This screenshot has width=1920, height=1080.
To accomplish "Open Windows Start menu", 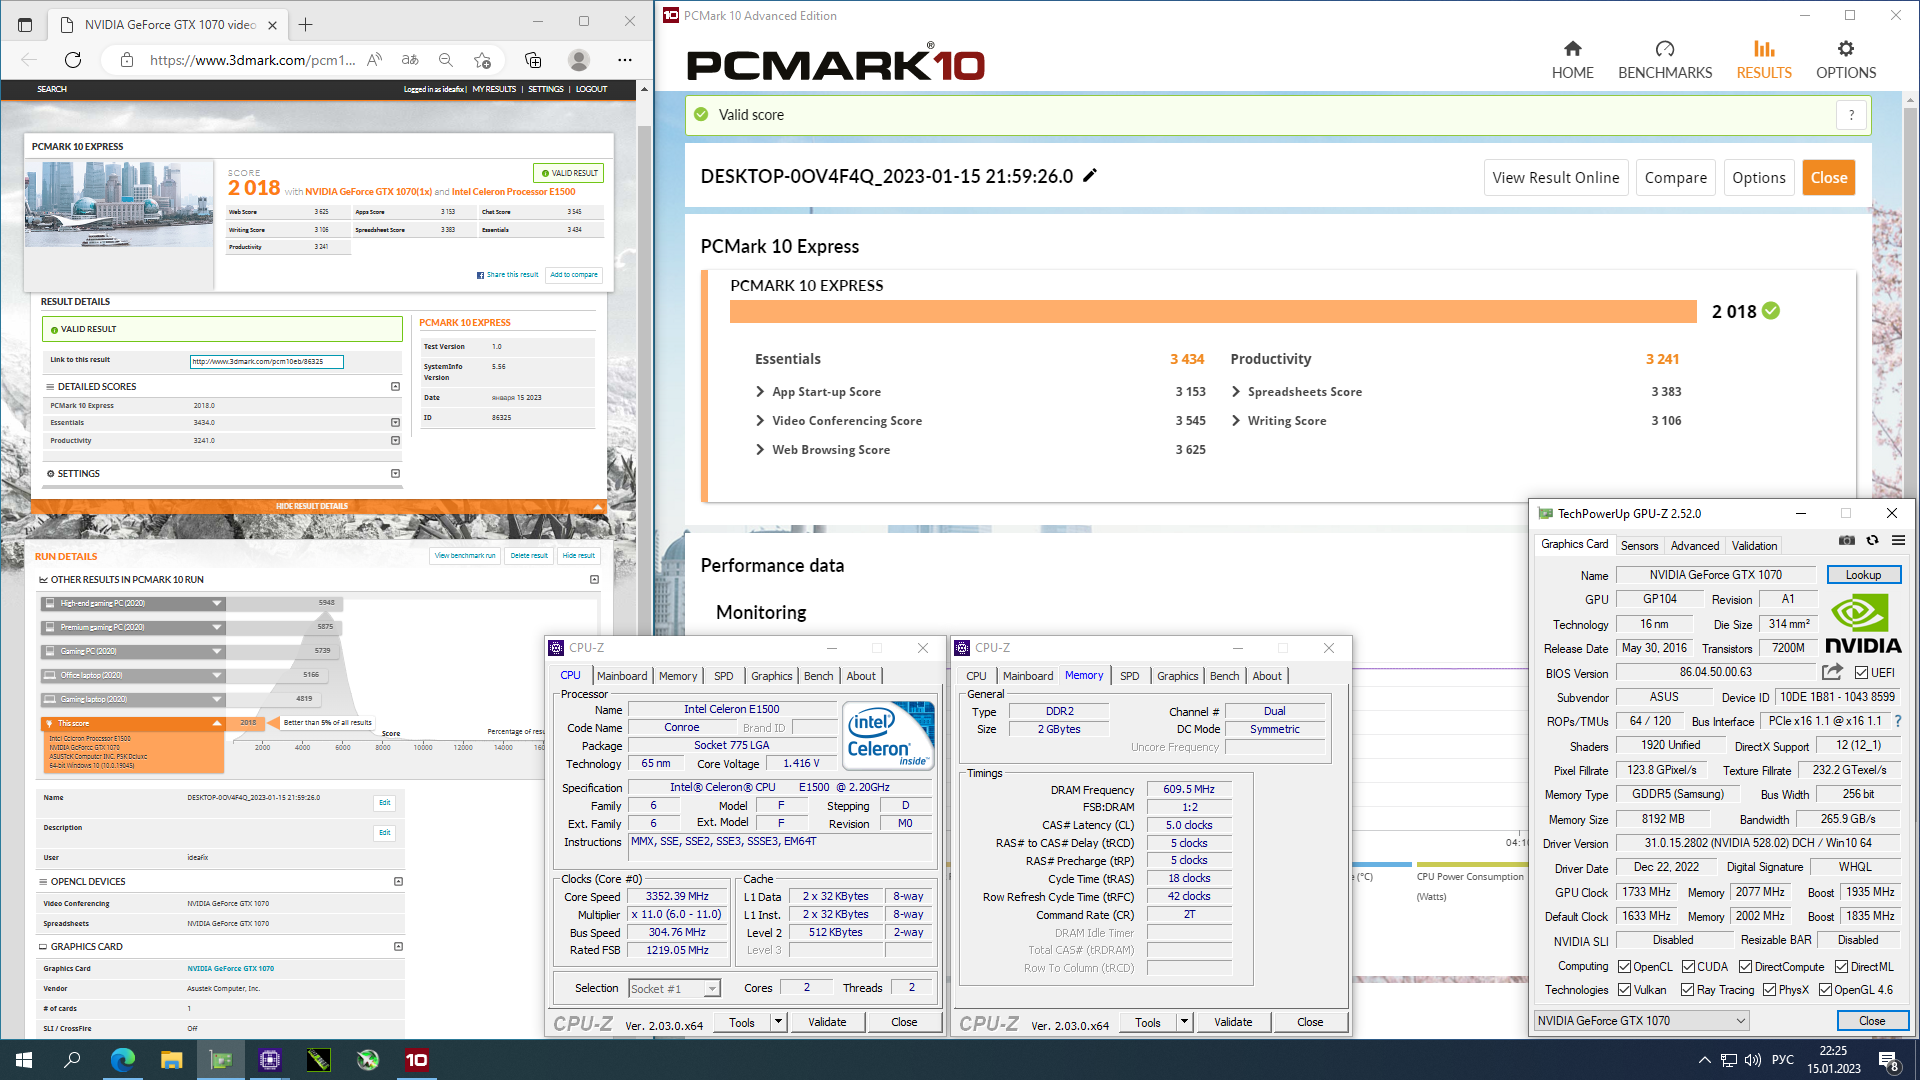I will (24, 1060).
